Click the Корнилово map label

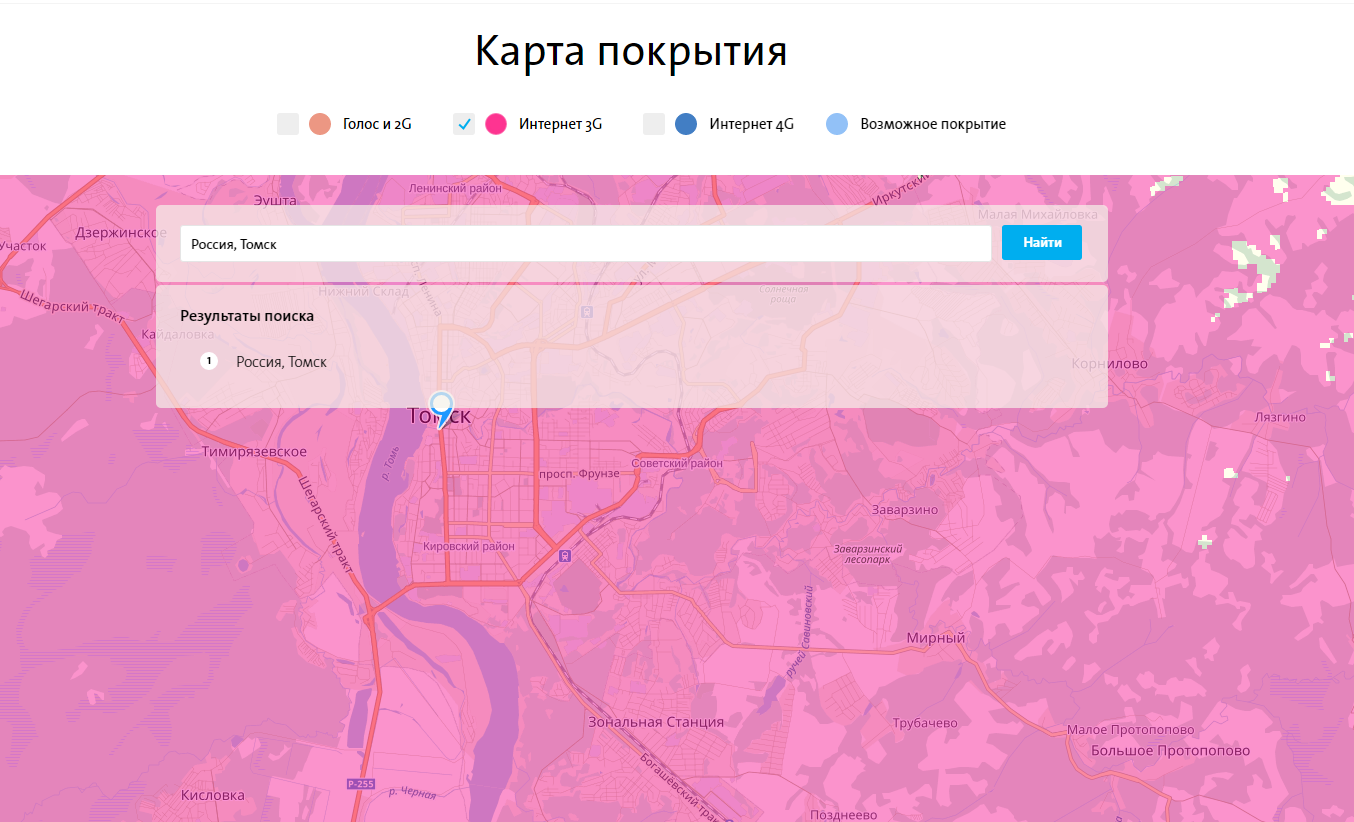pos(1109,364)
